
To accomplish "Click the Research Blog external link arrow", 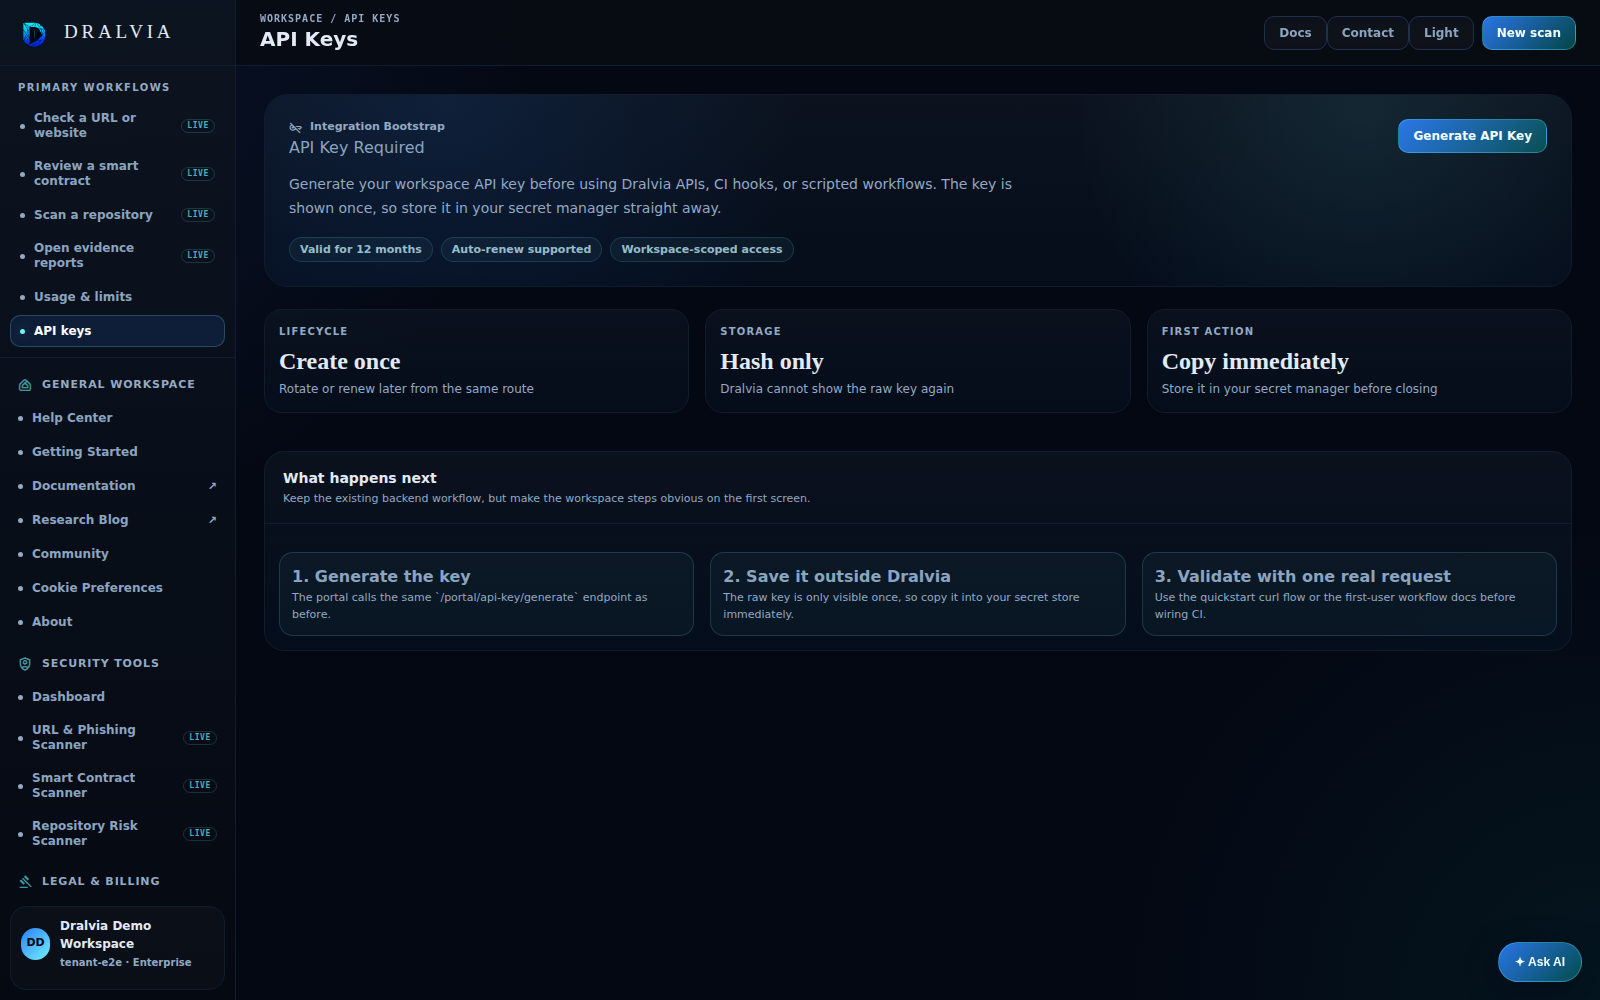I will tap(212, 520).
